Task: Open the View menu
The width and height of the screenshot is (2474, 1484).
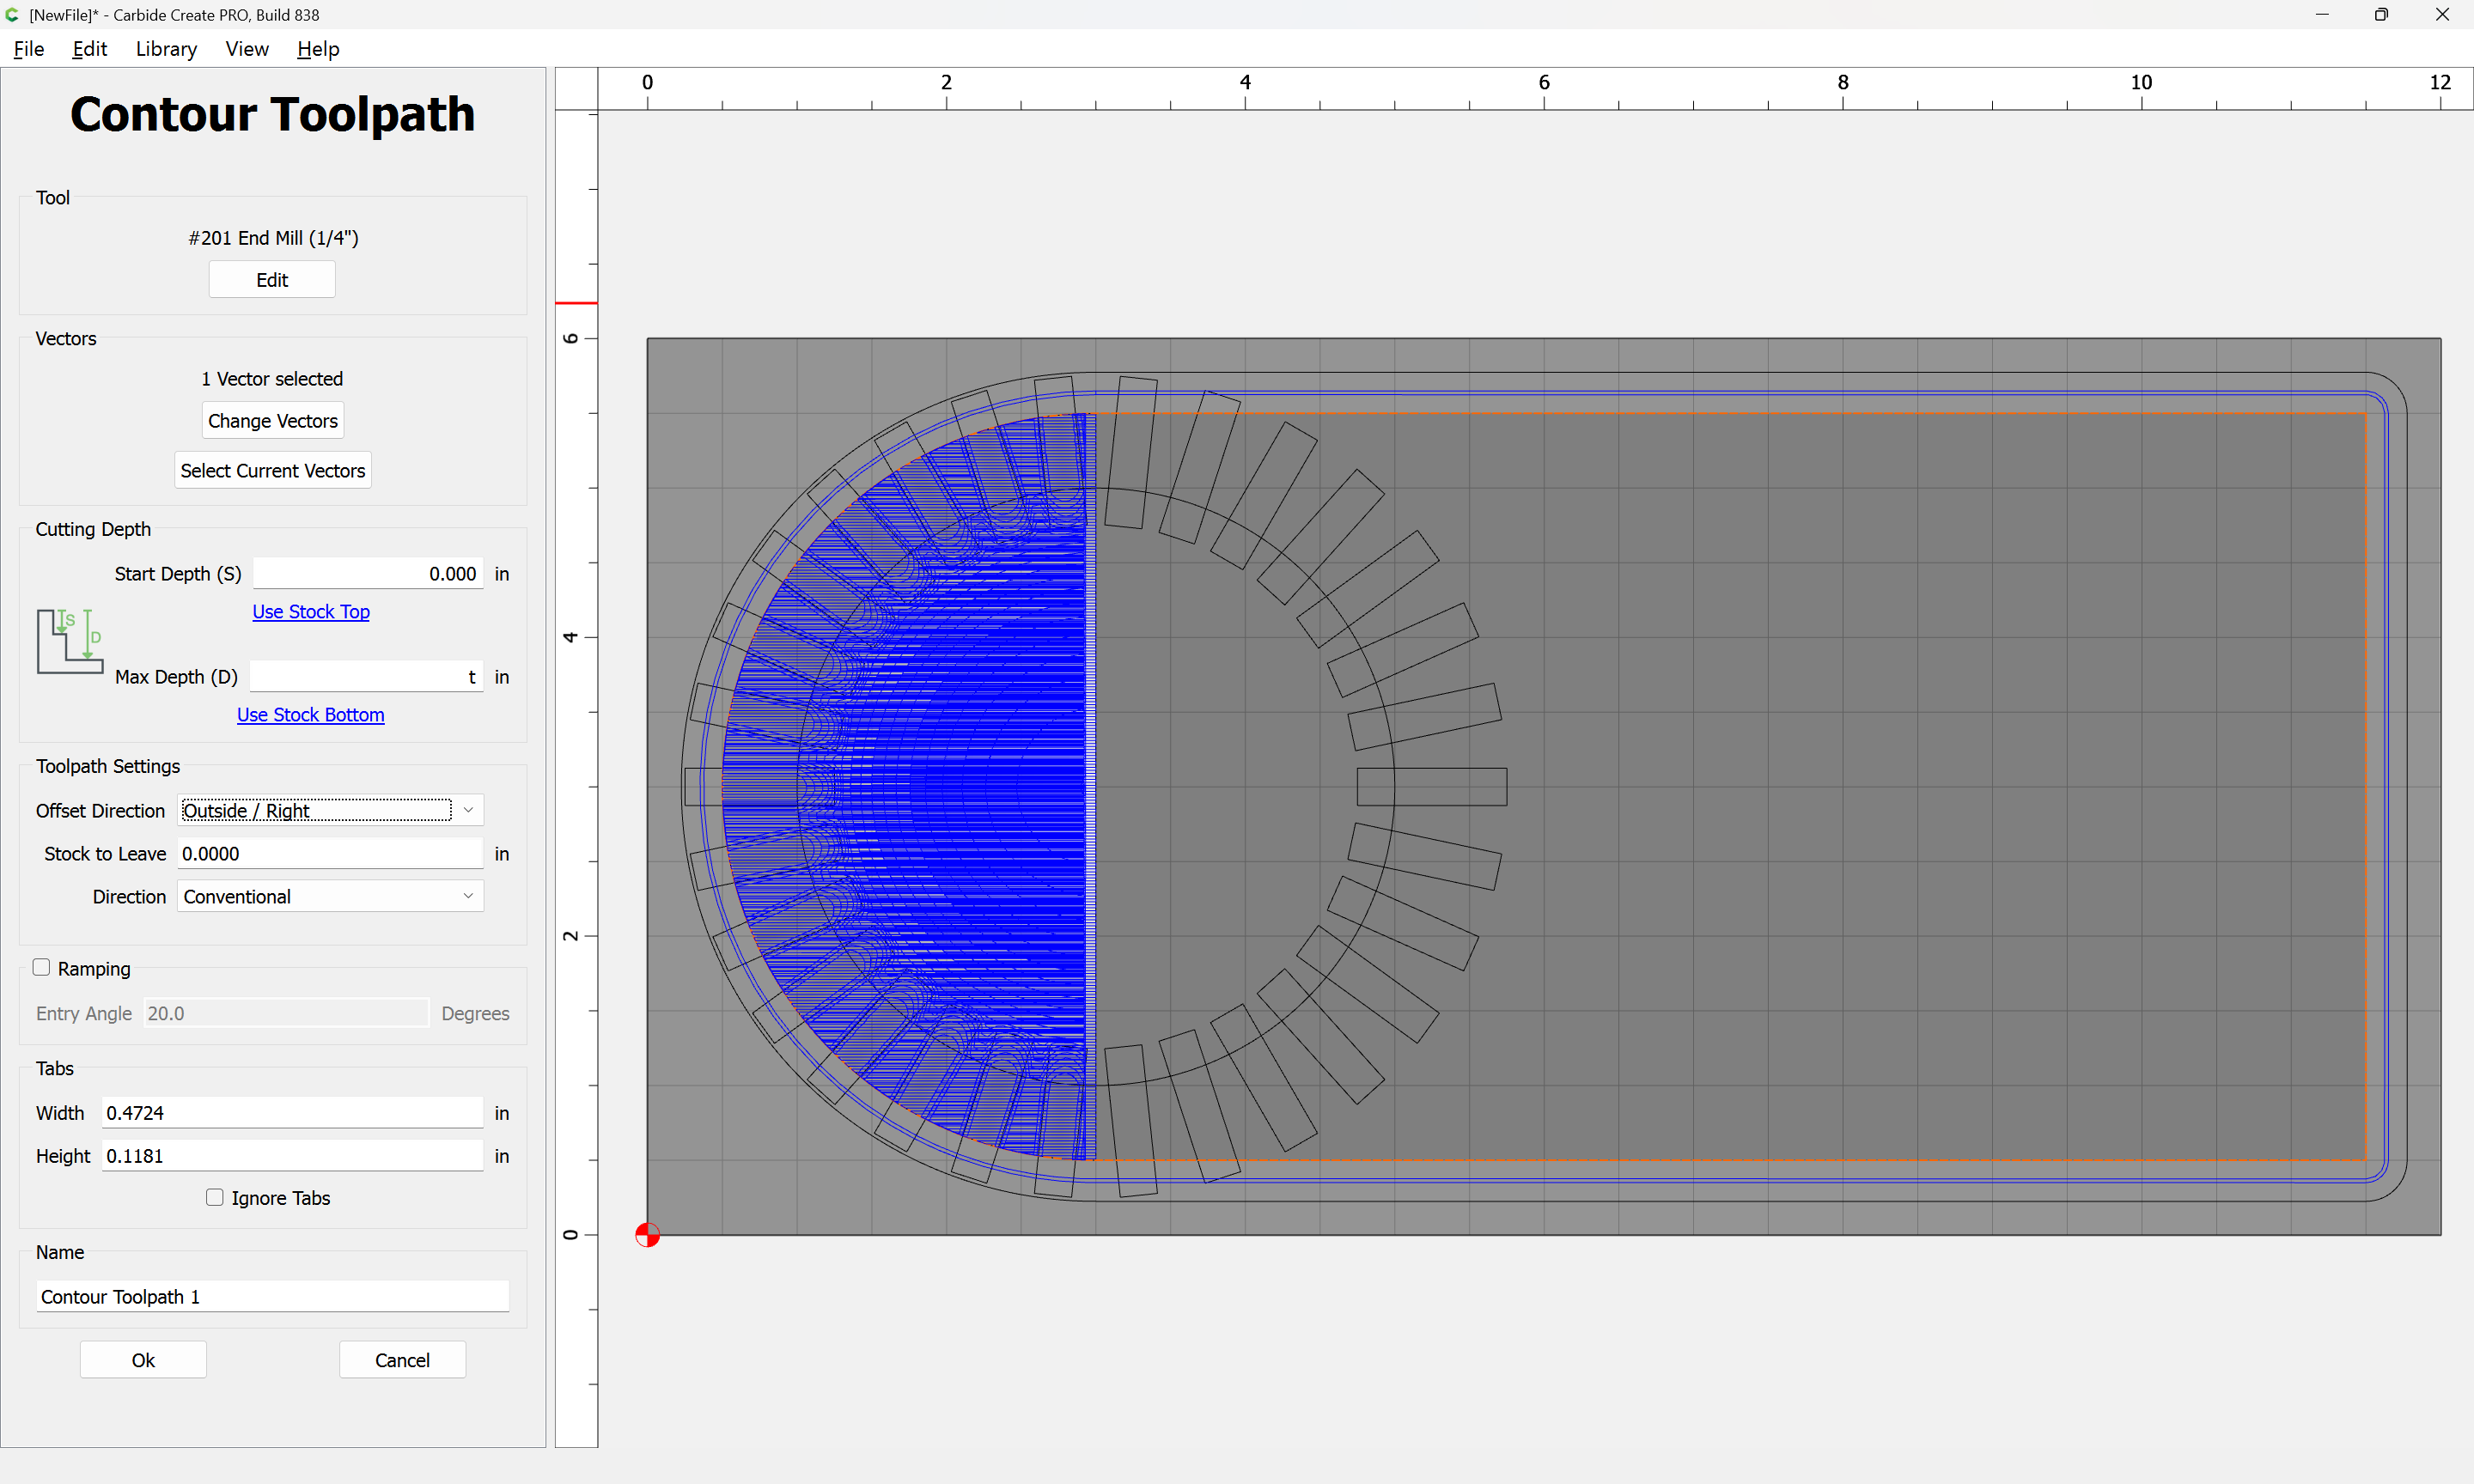Action: [x=246, y=49]
